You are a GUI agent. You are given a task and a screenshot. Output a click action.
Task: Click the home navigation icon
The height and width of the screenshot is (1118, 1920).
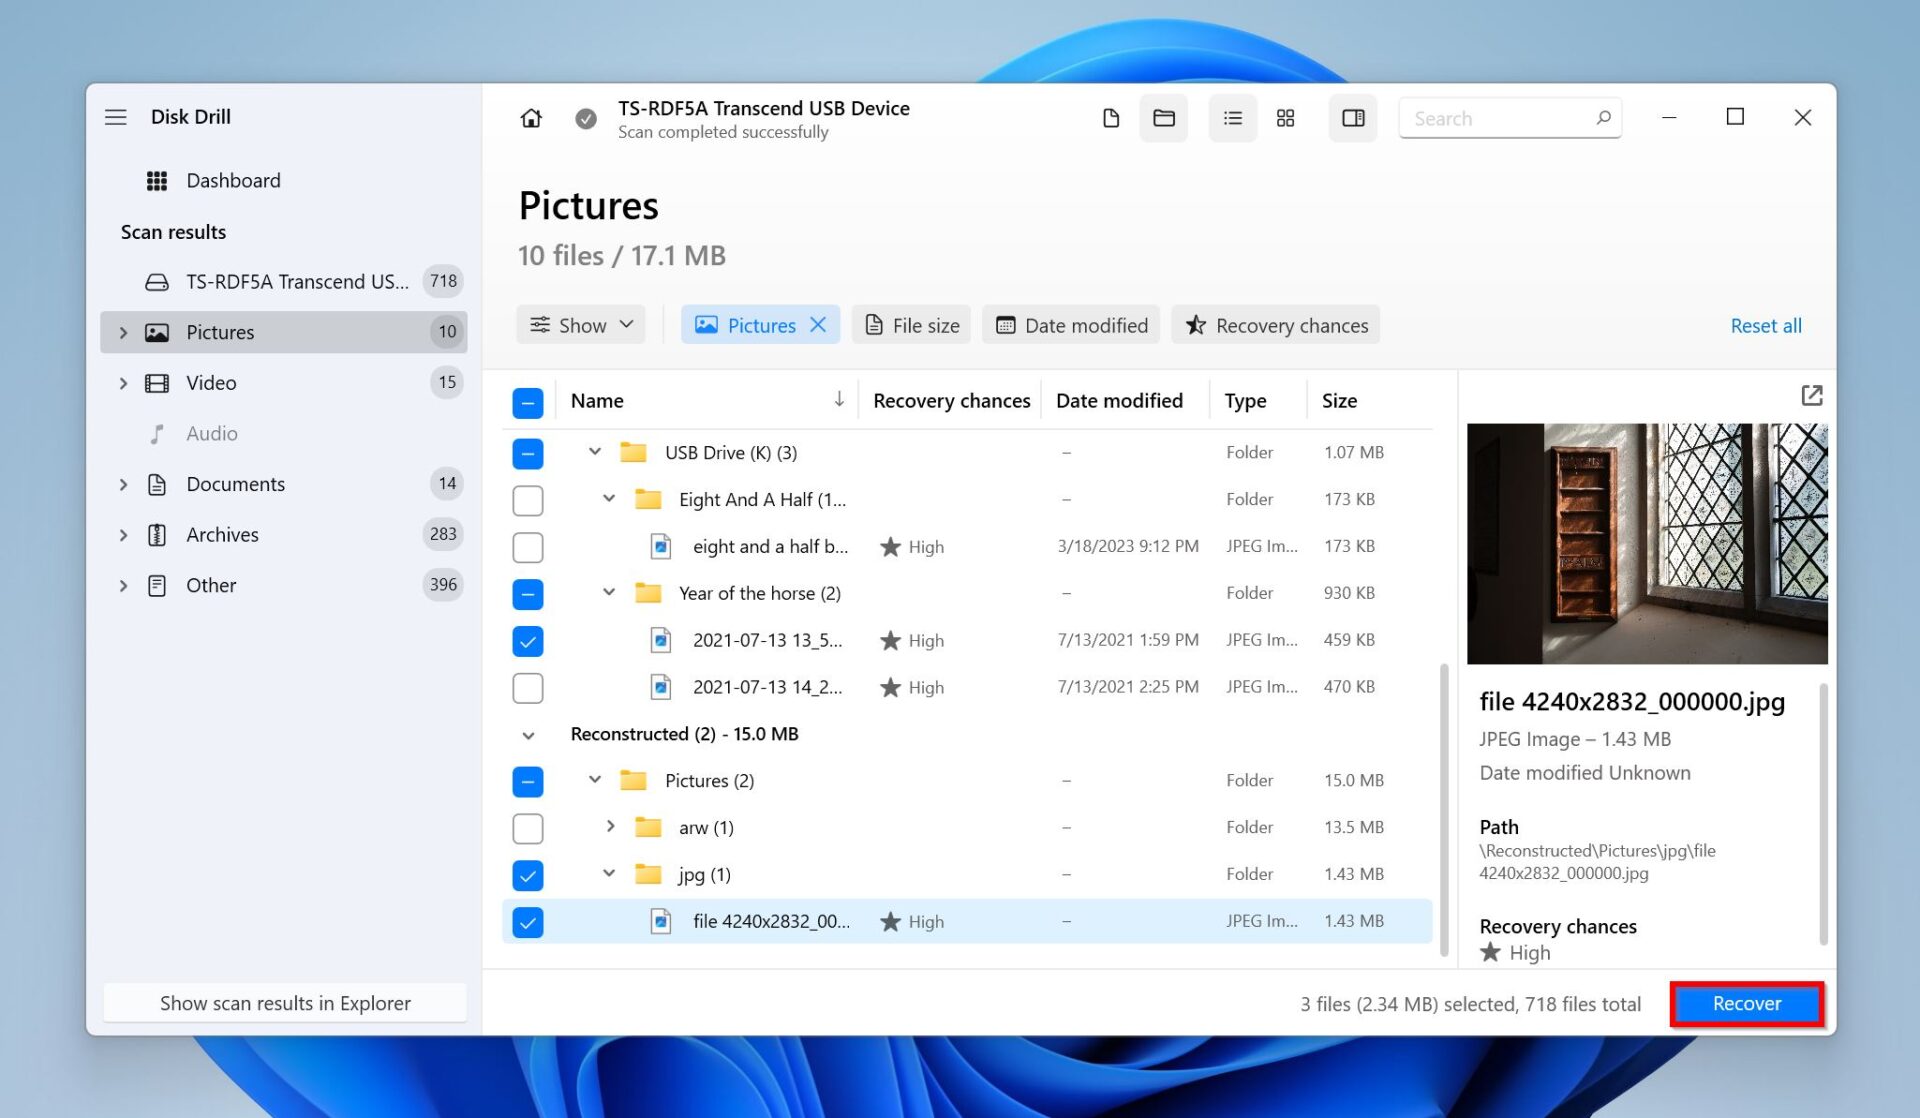531,118
